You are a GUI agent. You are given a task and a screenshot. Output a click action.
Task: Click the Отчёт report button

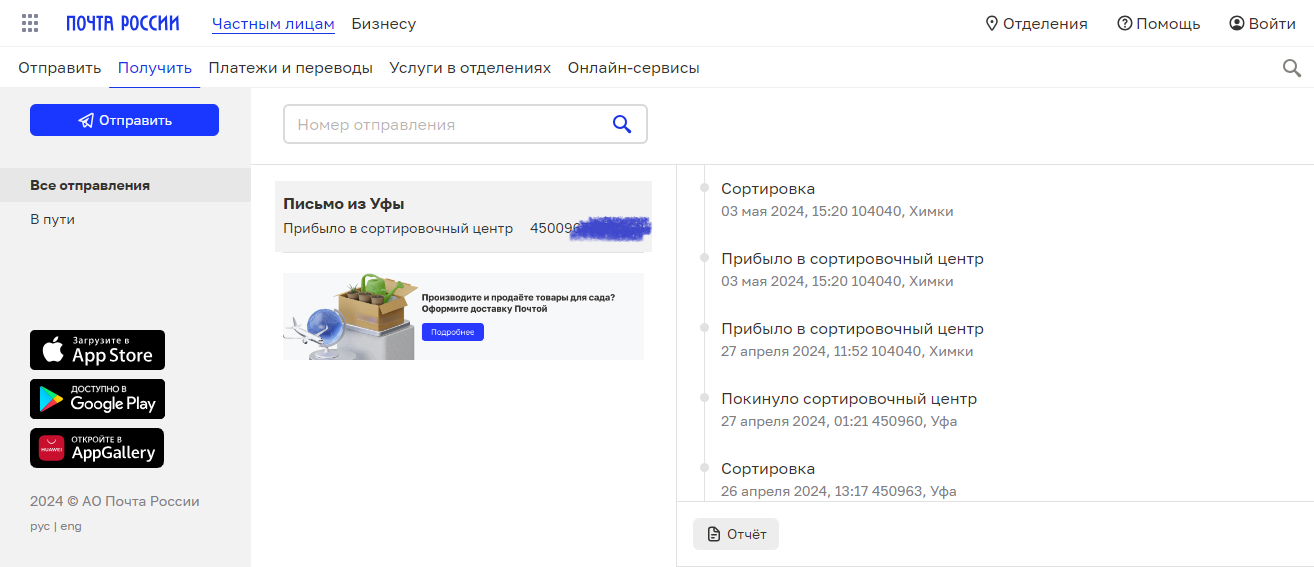[x=736, y=534]
